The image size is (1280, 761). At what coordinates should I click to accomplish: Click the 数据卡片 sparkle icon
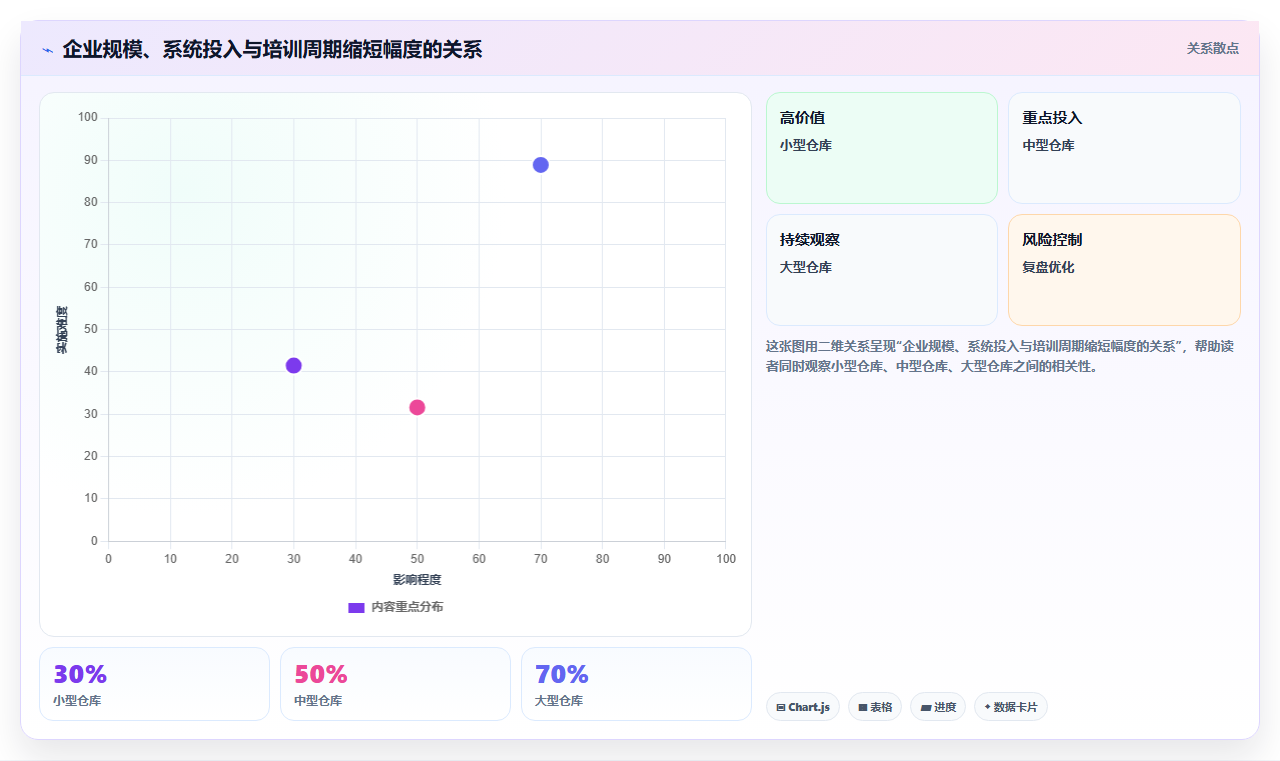987,707
